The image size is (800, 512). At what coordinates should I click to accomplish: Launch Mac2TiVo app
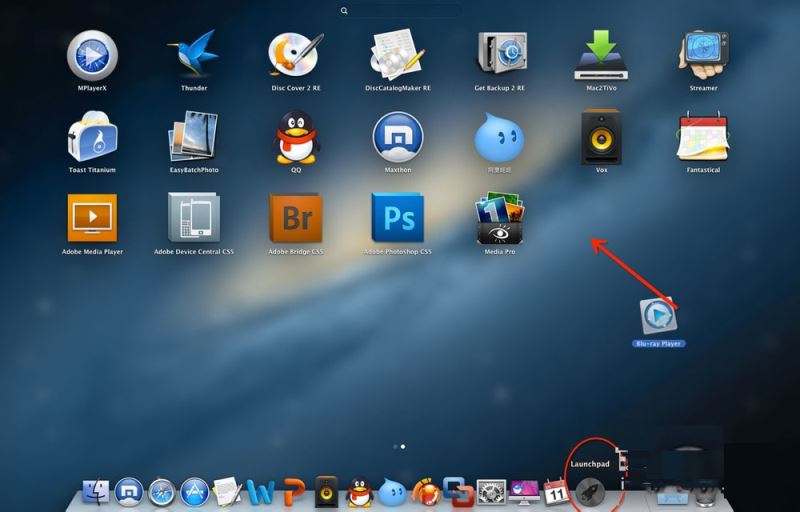pos(601,55)
